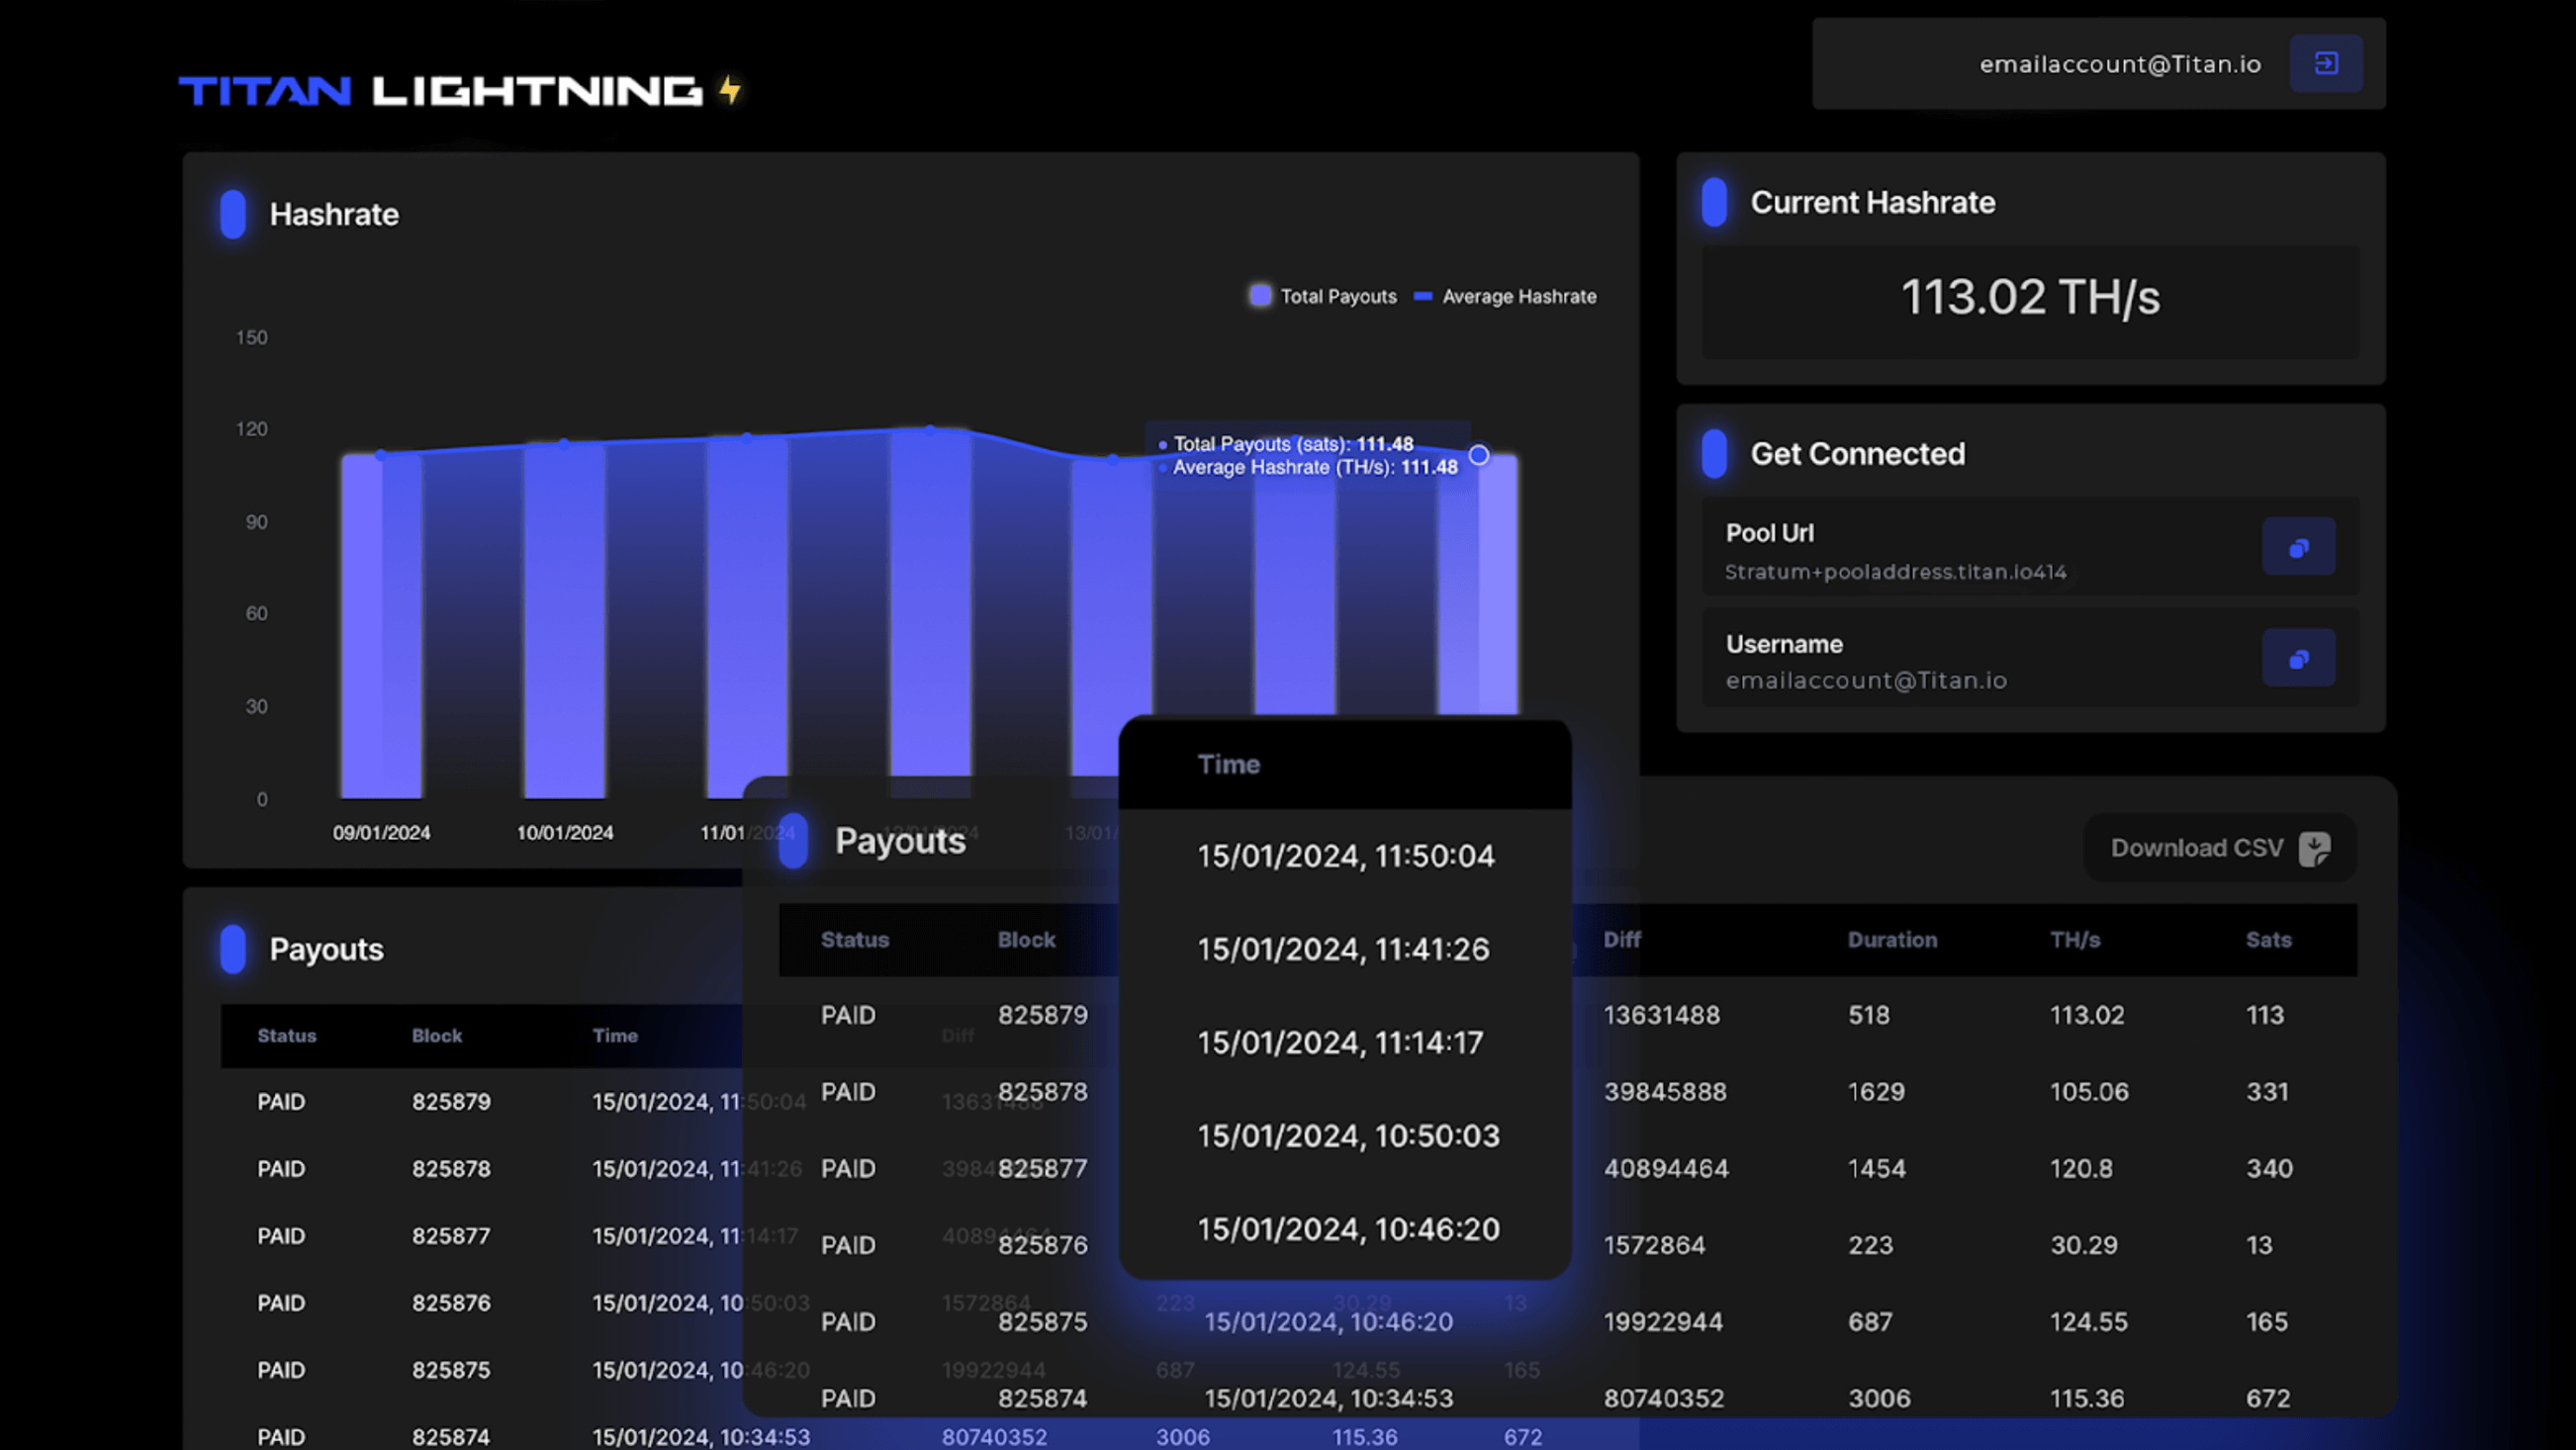Click the 113.02 TH/s current hashrate display
Screen dimensions: 2576x1450
tap(2029, 298)
